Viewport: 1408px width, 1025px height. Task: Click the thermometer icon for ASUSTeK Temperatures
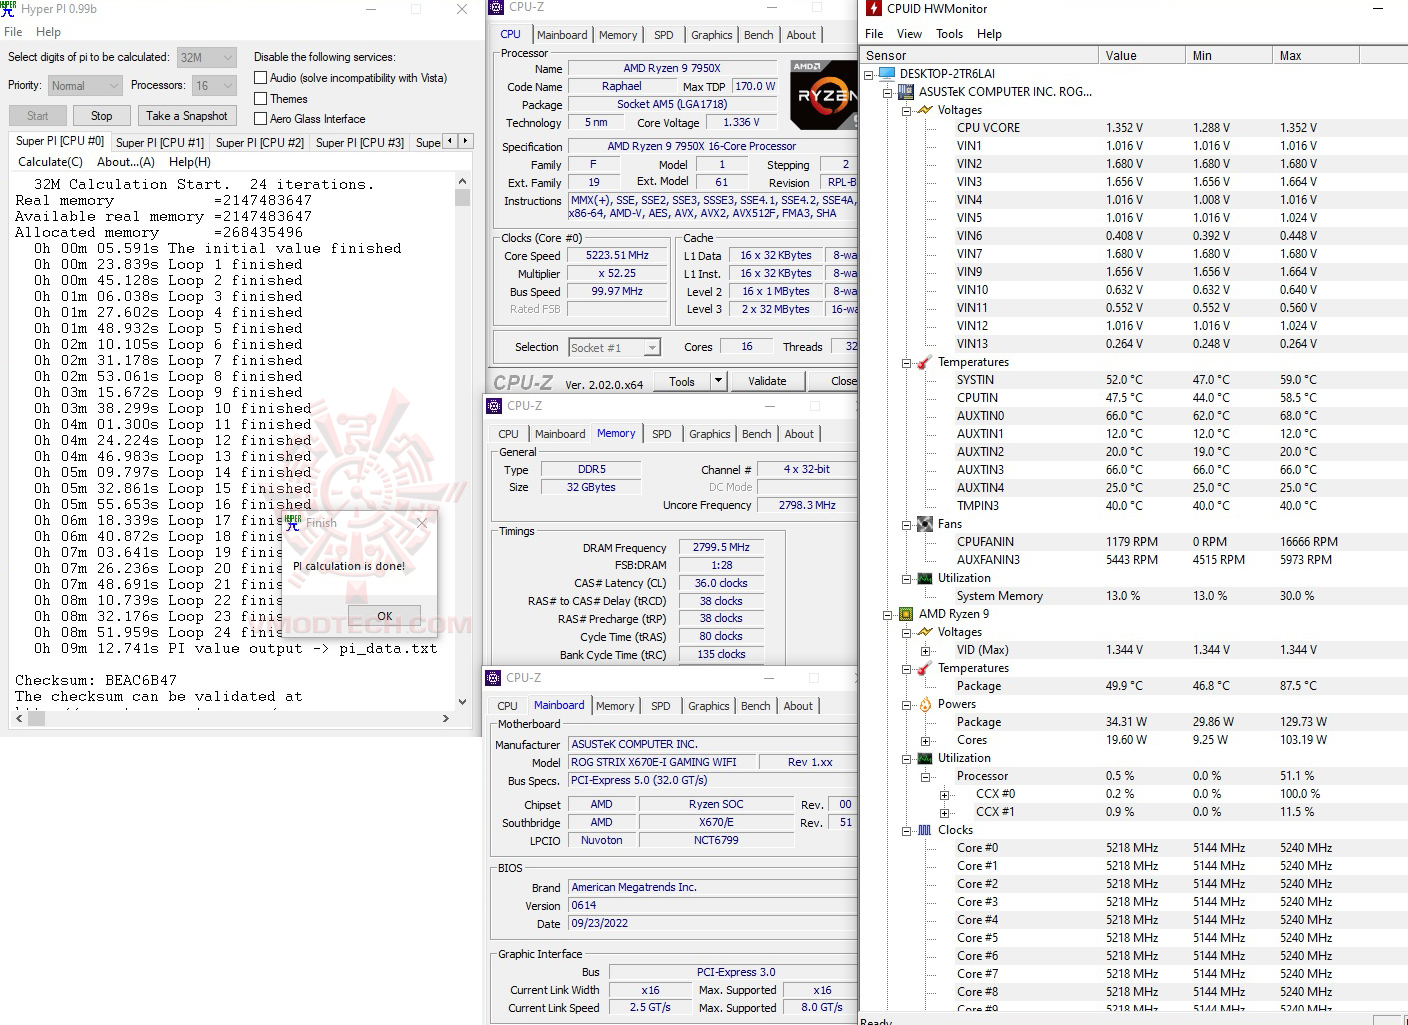click(925, 362)
